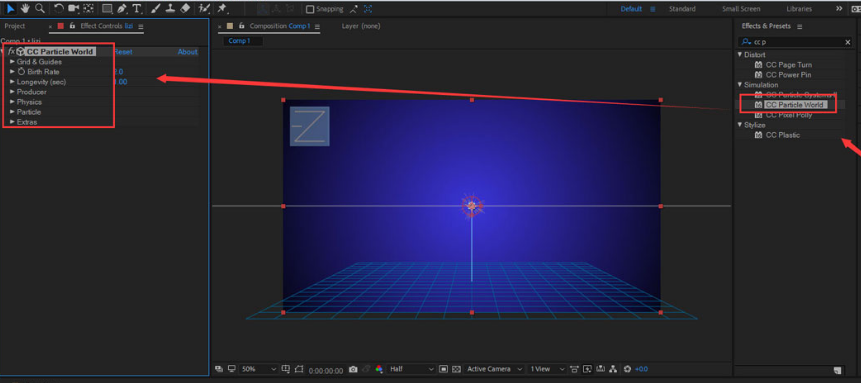Enable the Snapping checkbox

pos(310,9)
